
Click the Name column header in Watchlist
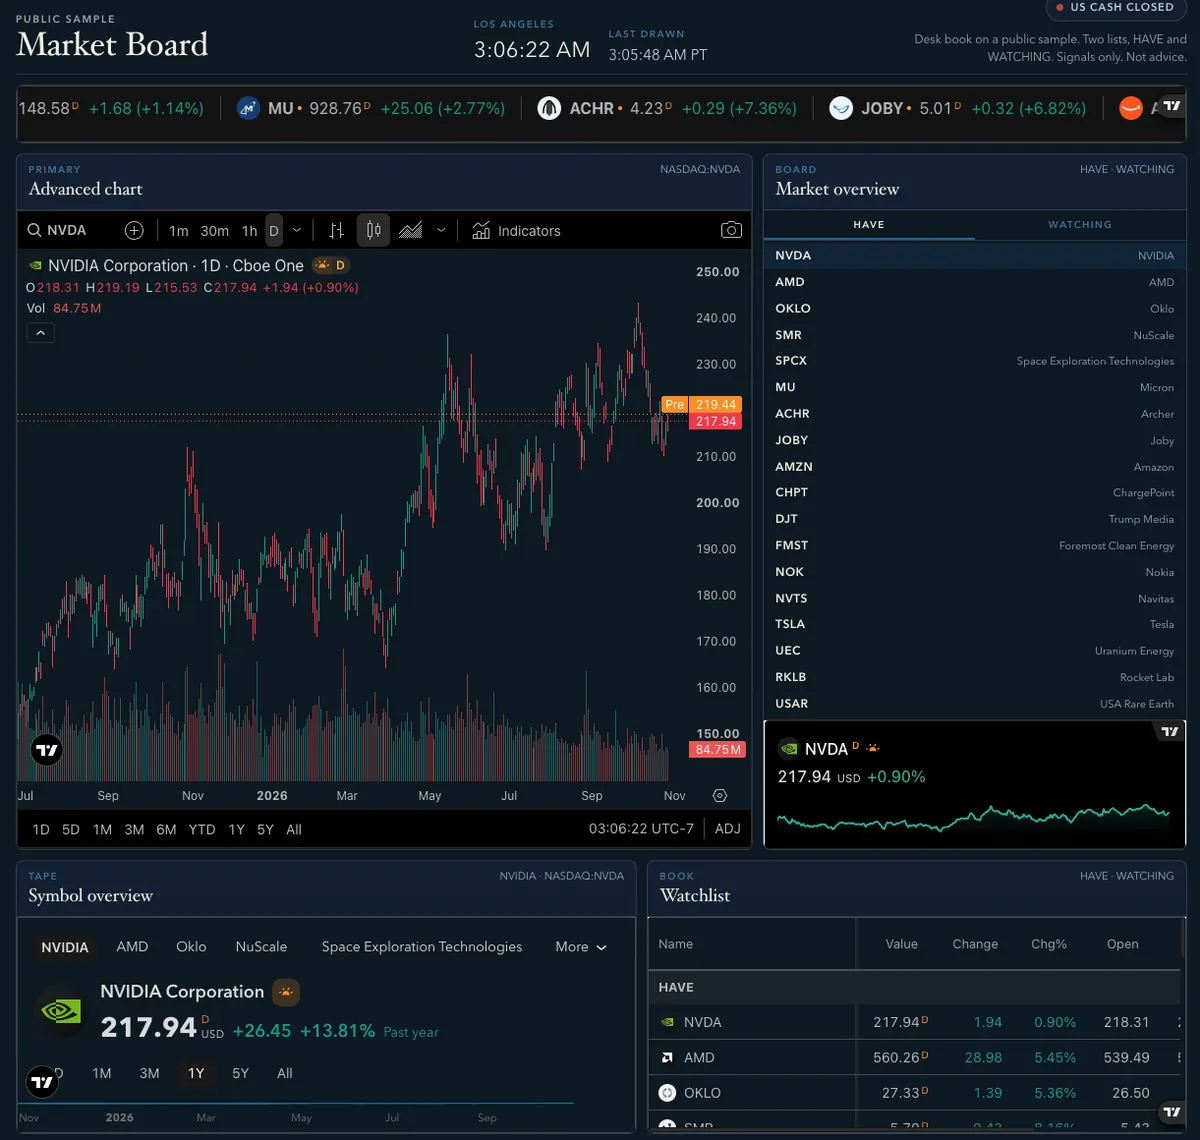tap(676, 944)
